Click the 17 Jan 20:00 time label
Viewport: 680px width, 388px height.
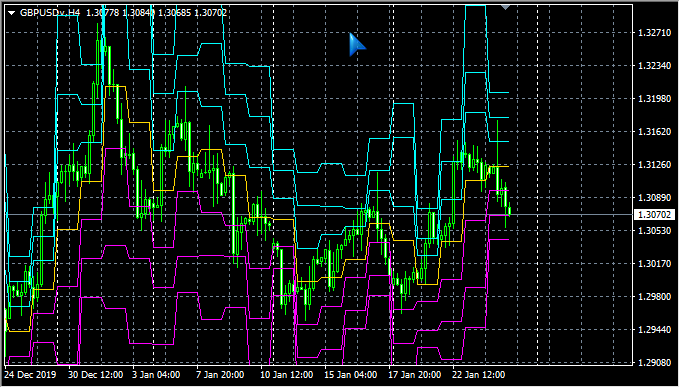coord(414,375)
